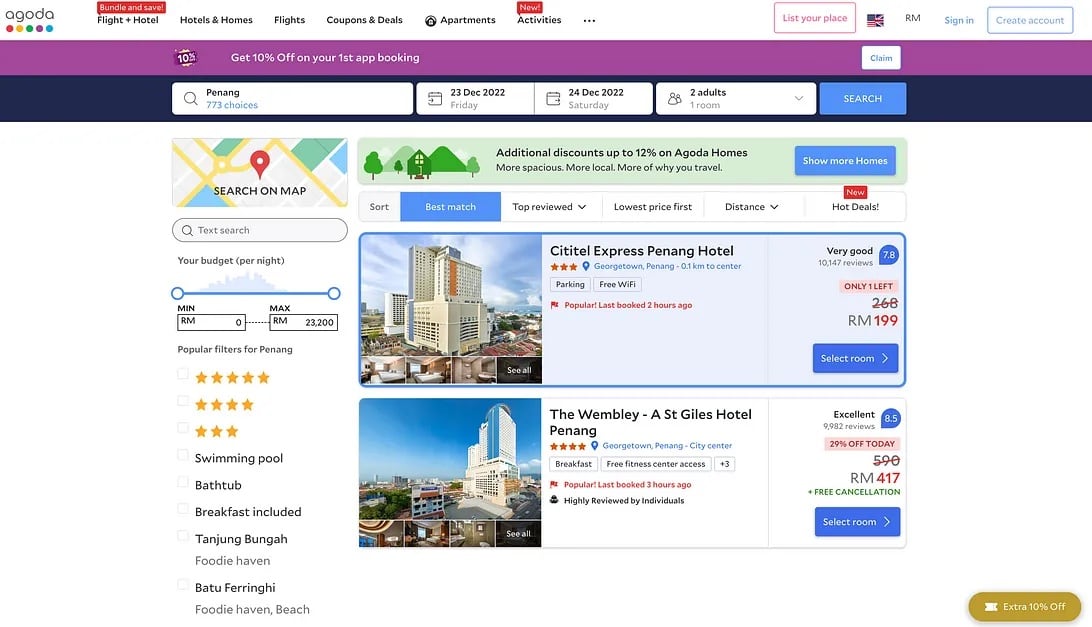Open the more options ellipsis menu
Image resolution: width=1092 pixels, height=627 pixels.
tap(589, 20)
